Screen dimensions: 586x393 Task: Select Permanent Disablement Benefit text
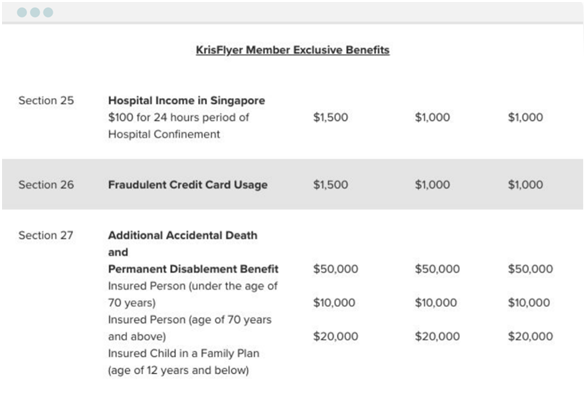tap(193, 269)
